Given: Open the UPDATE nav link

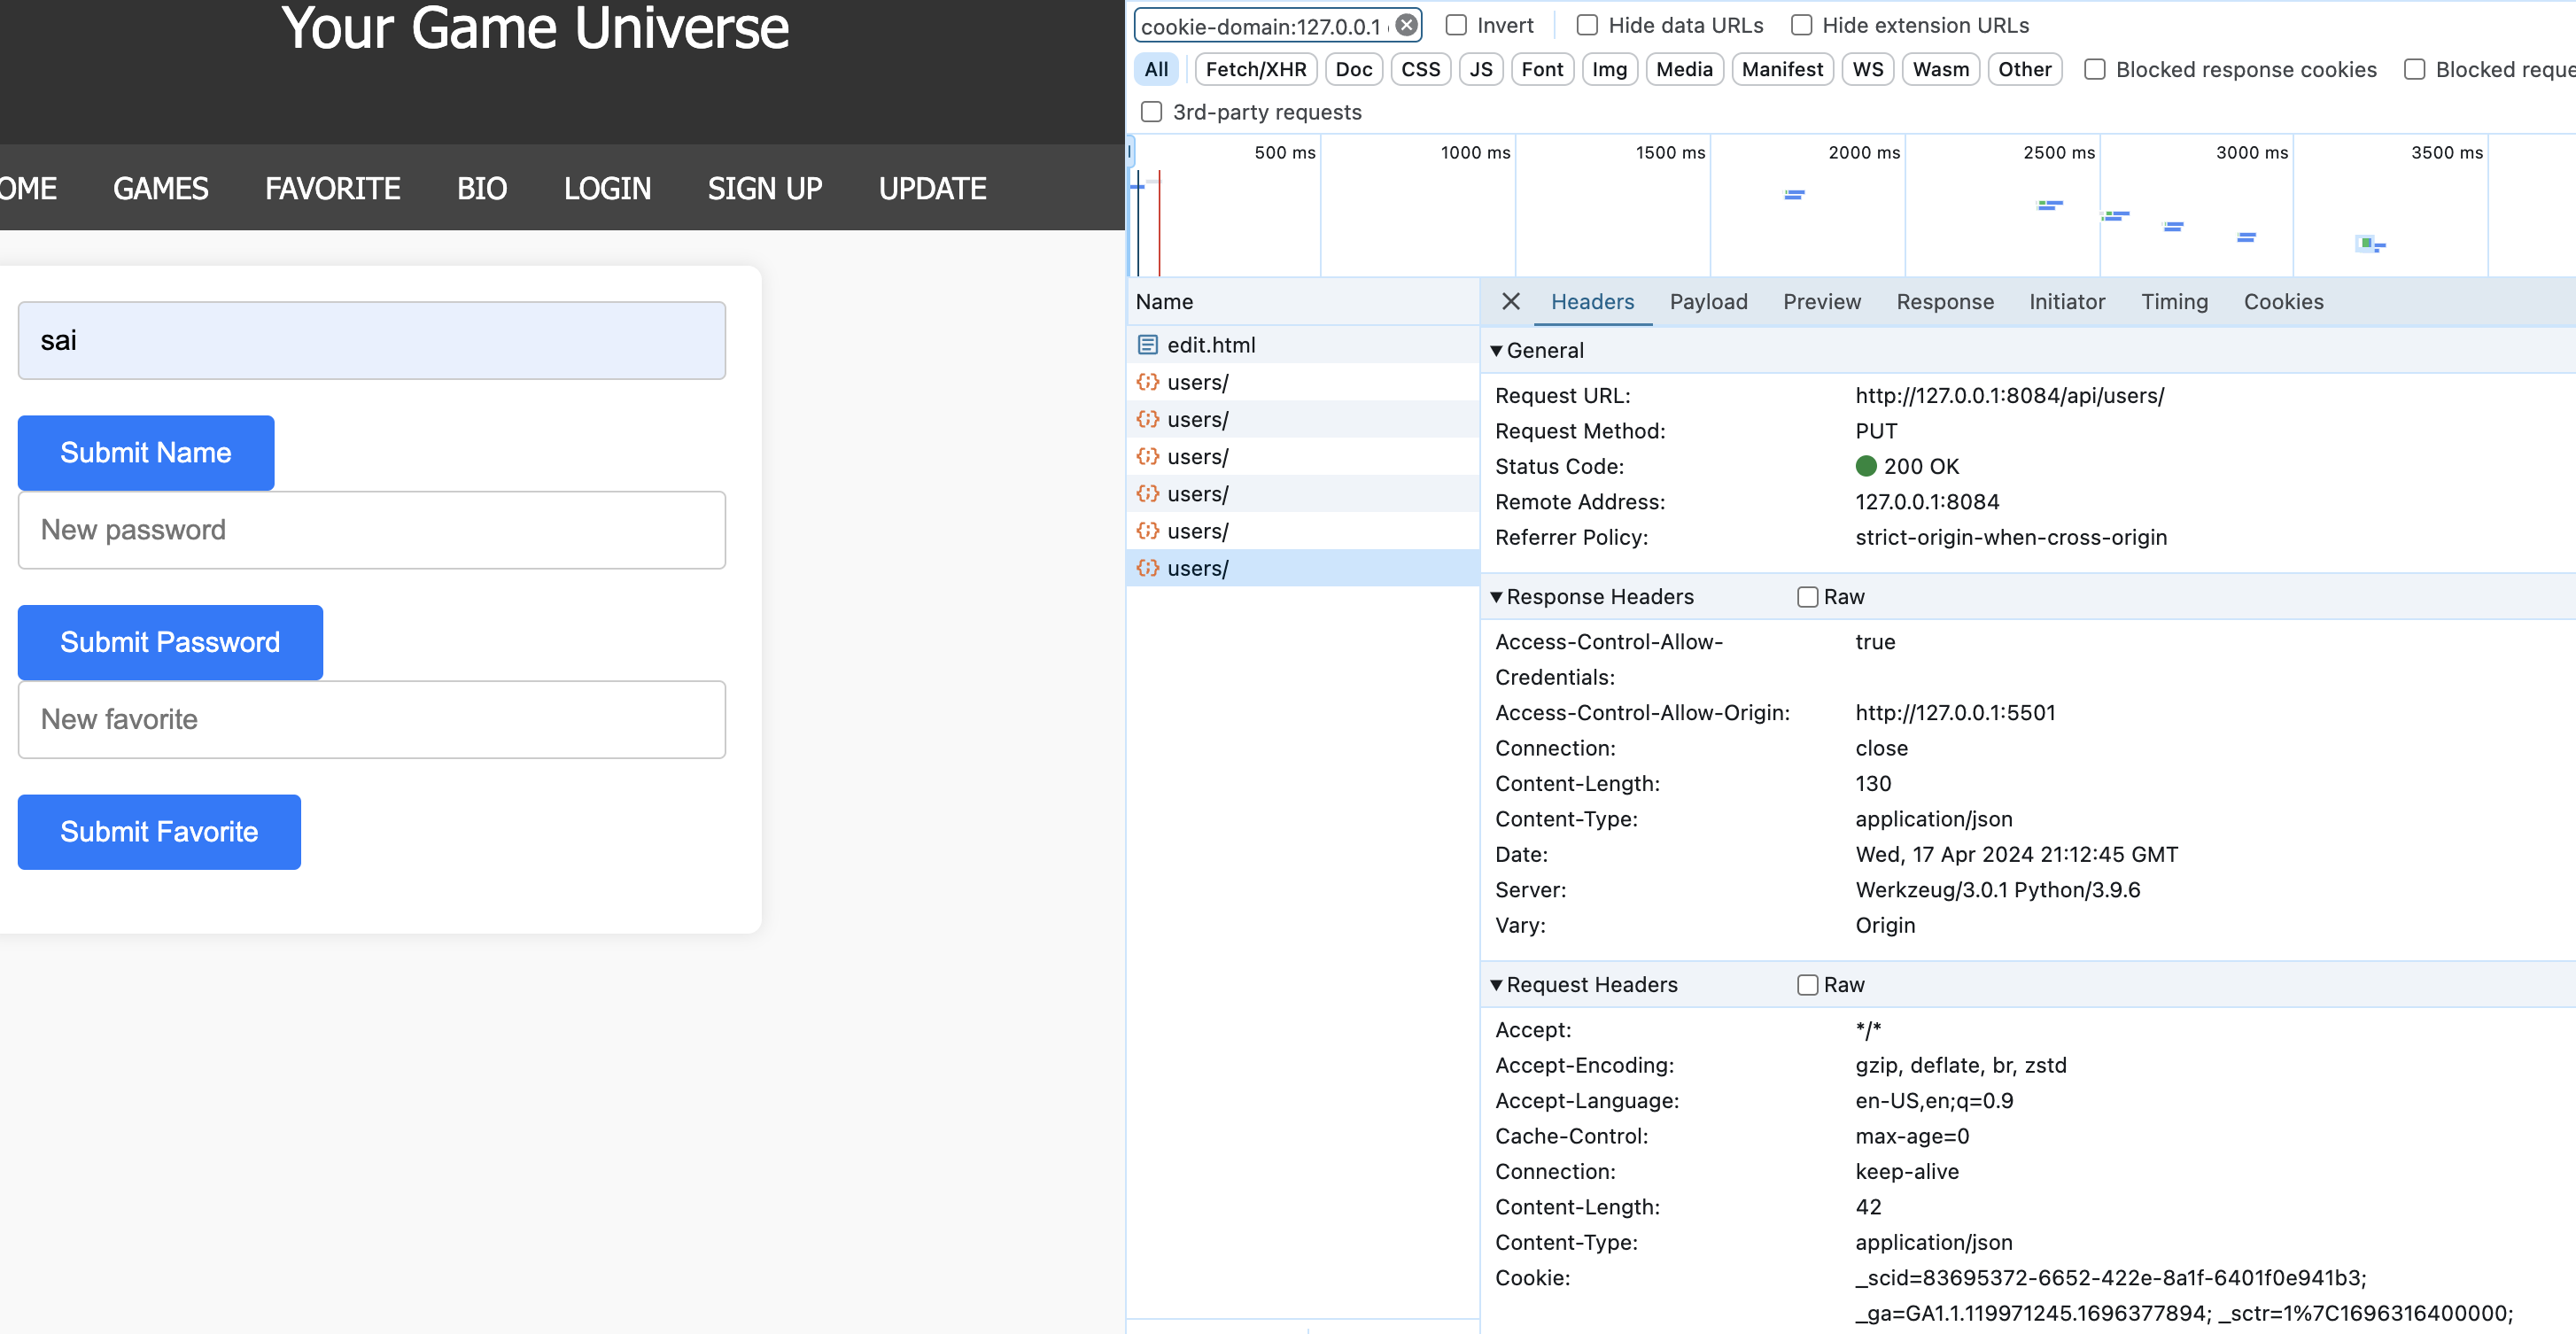Looking at the screenshot, I should (x=932, y=188).
